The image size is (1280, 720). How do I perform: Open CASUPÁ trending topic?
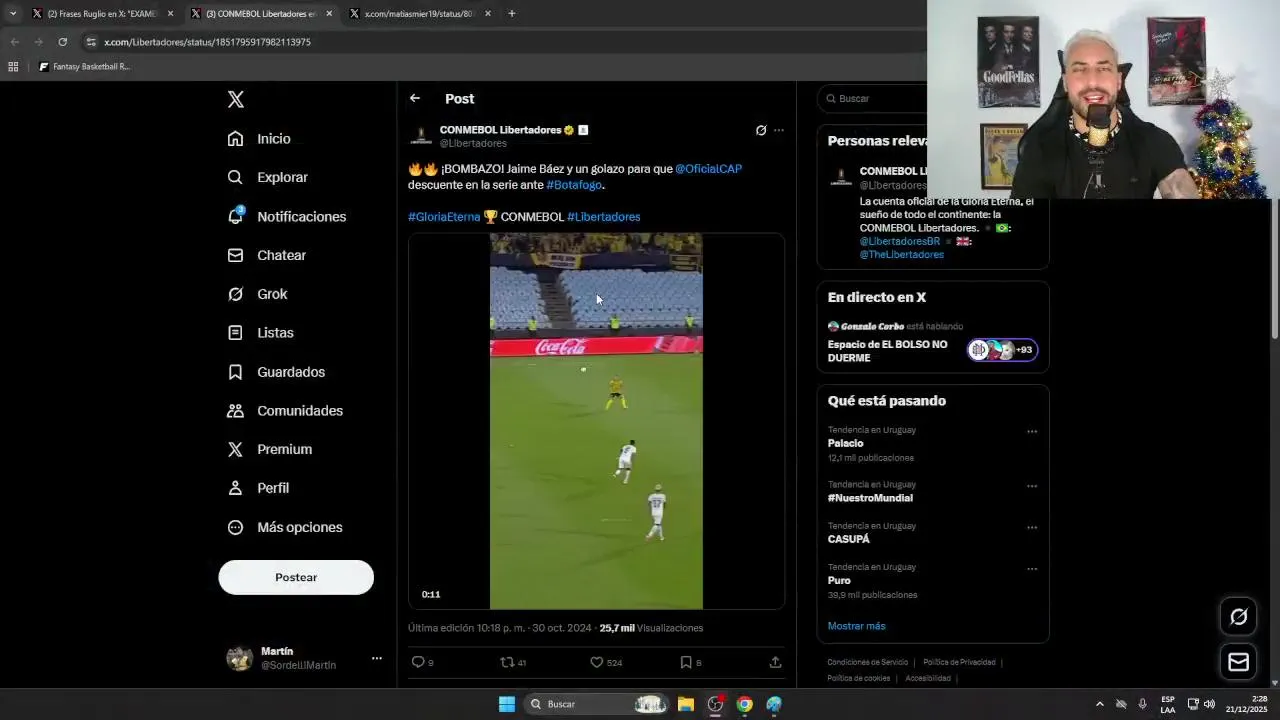coord(849,539)
